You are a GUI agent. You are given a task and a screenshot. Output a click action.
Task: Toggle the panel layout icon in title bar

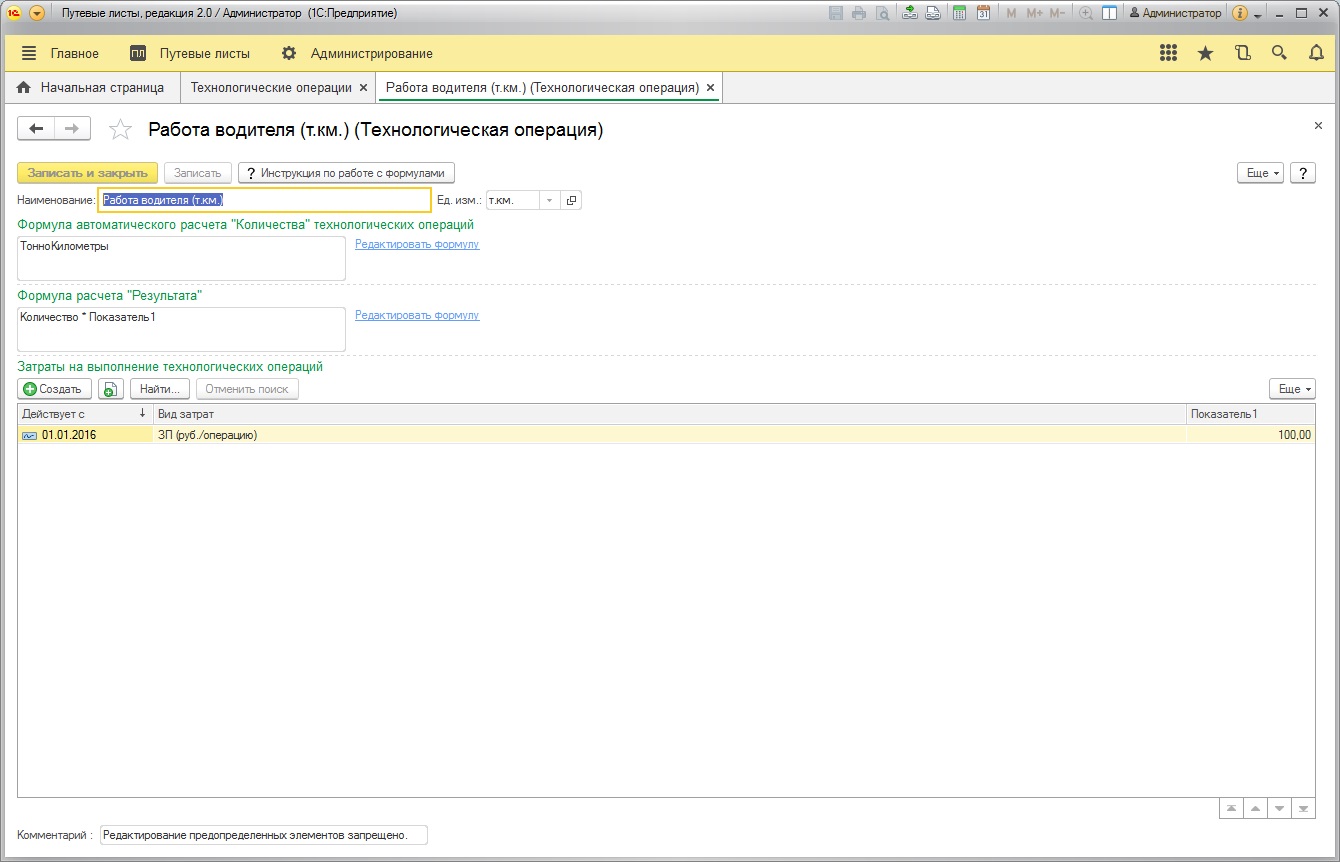1109,13
